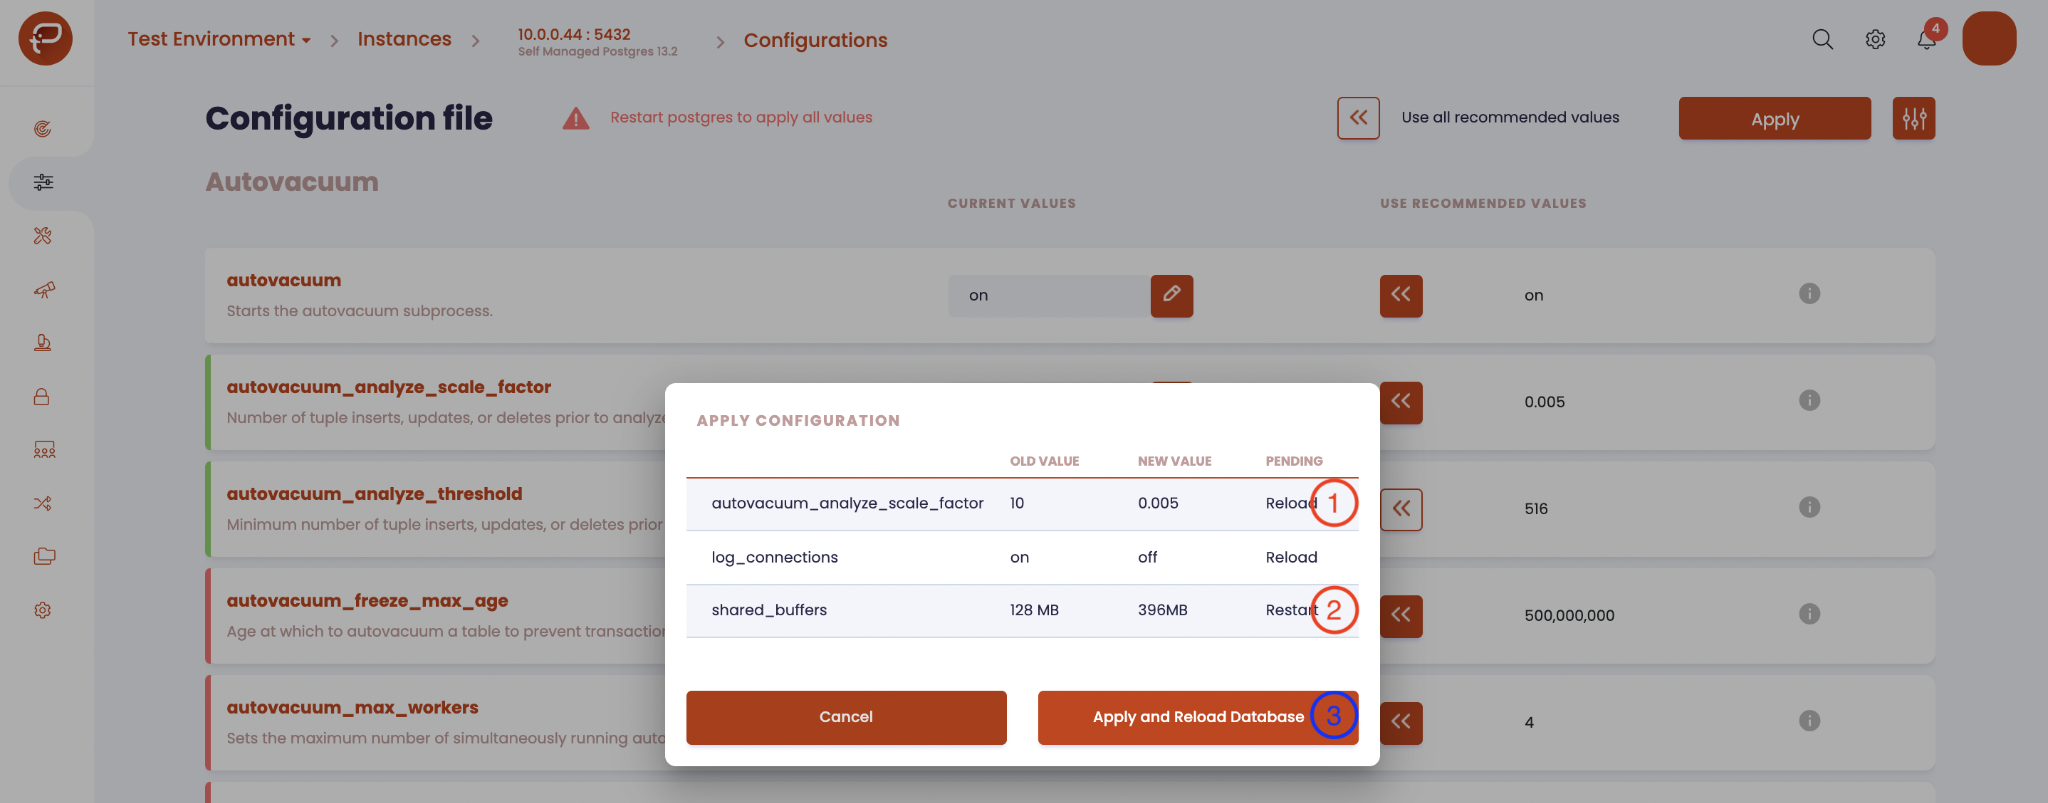Image resolution: width=2048 pixels, height=803 pixels.
Task: Open the sliders filter button beside Apply
Action: tap(1914, 118)
